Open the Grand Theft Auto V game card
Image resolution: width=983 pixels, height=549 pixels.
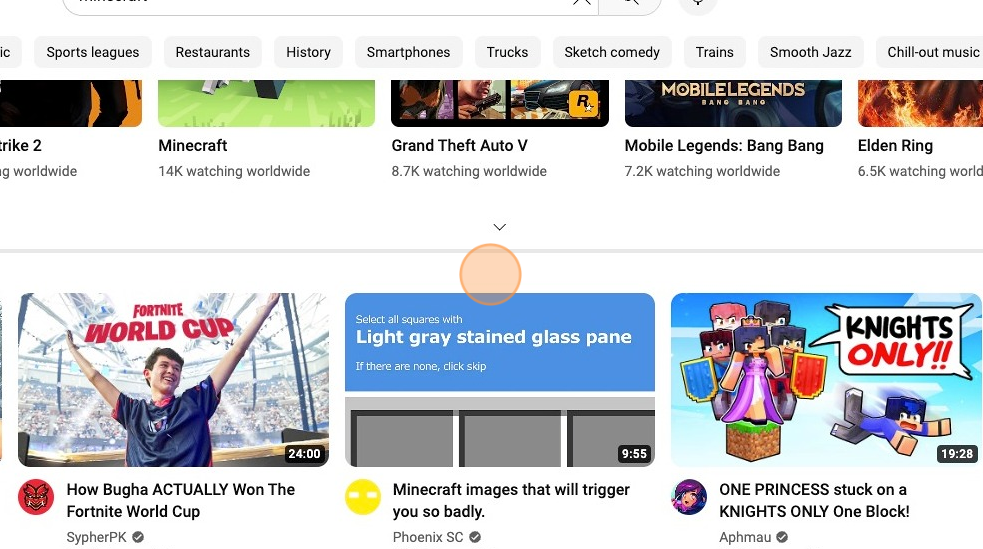click(x=500, y=130)
